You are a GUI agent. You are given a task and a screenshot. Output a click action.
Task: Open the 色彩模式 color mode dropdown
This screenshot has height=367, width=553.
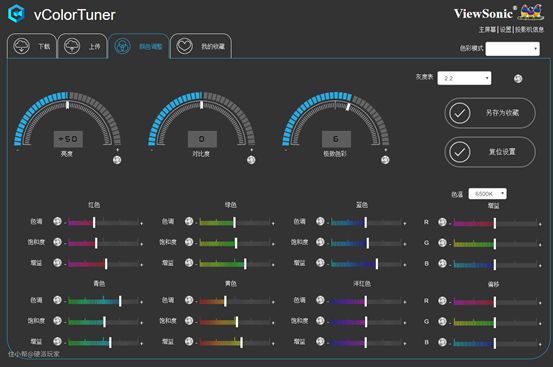pos(512,49)
